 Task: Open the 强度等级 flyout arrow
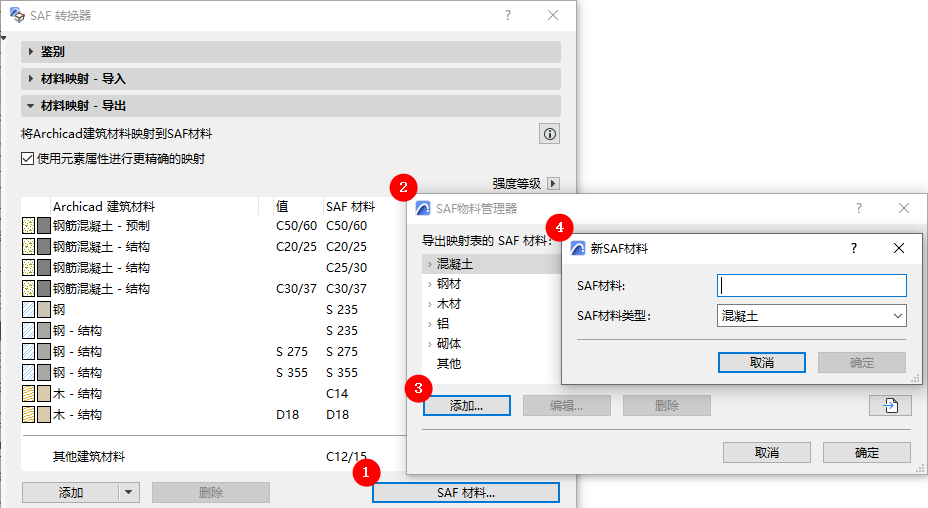tap(553, 184)
